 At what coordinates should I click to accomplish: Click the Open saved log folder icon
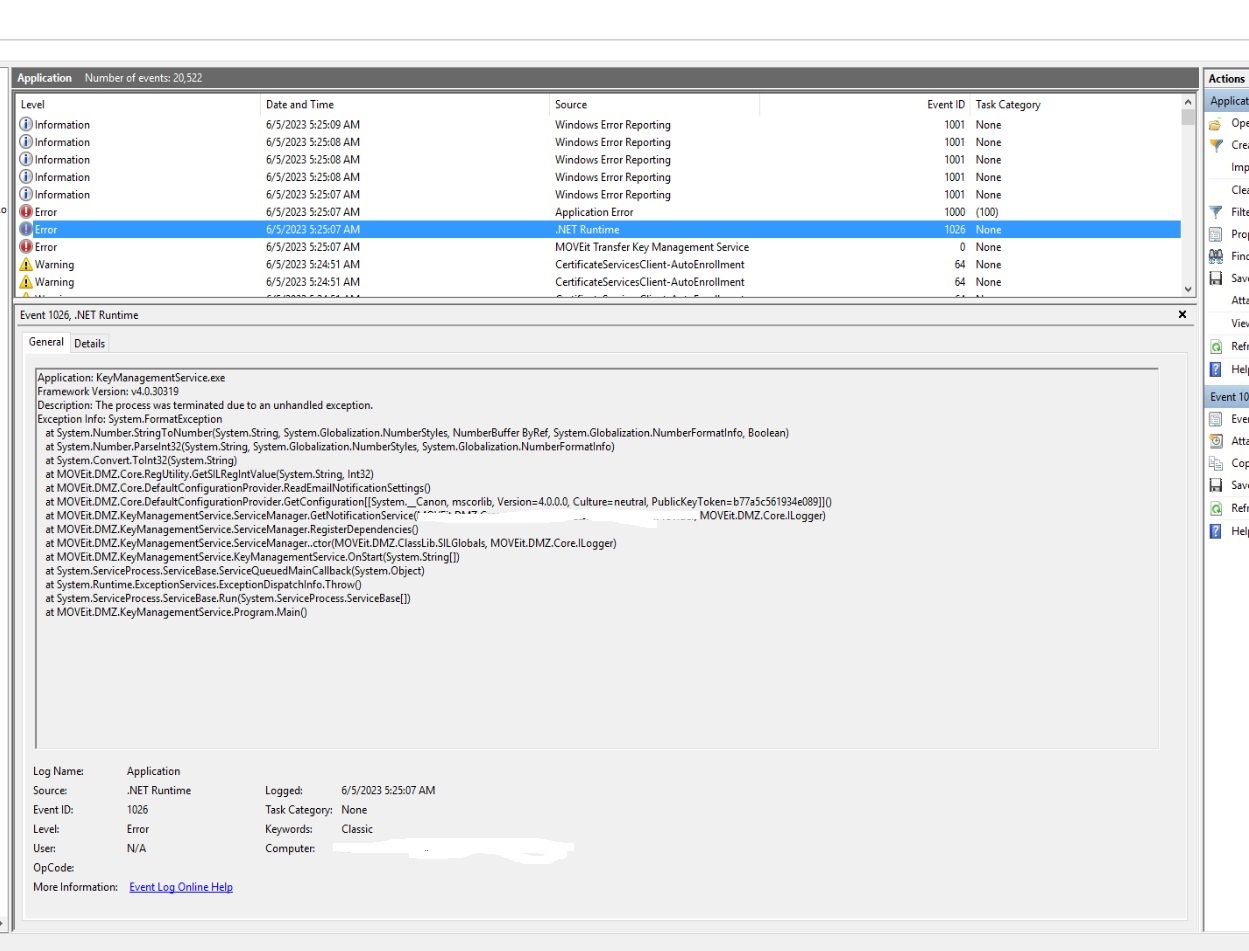[x=1215, y=124]
